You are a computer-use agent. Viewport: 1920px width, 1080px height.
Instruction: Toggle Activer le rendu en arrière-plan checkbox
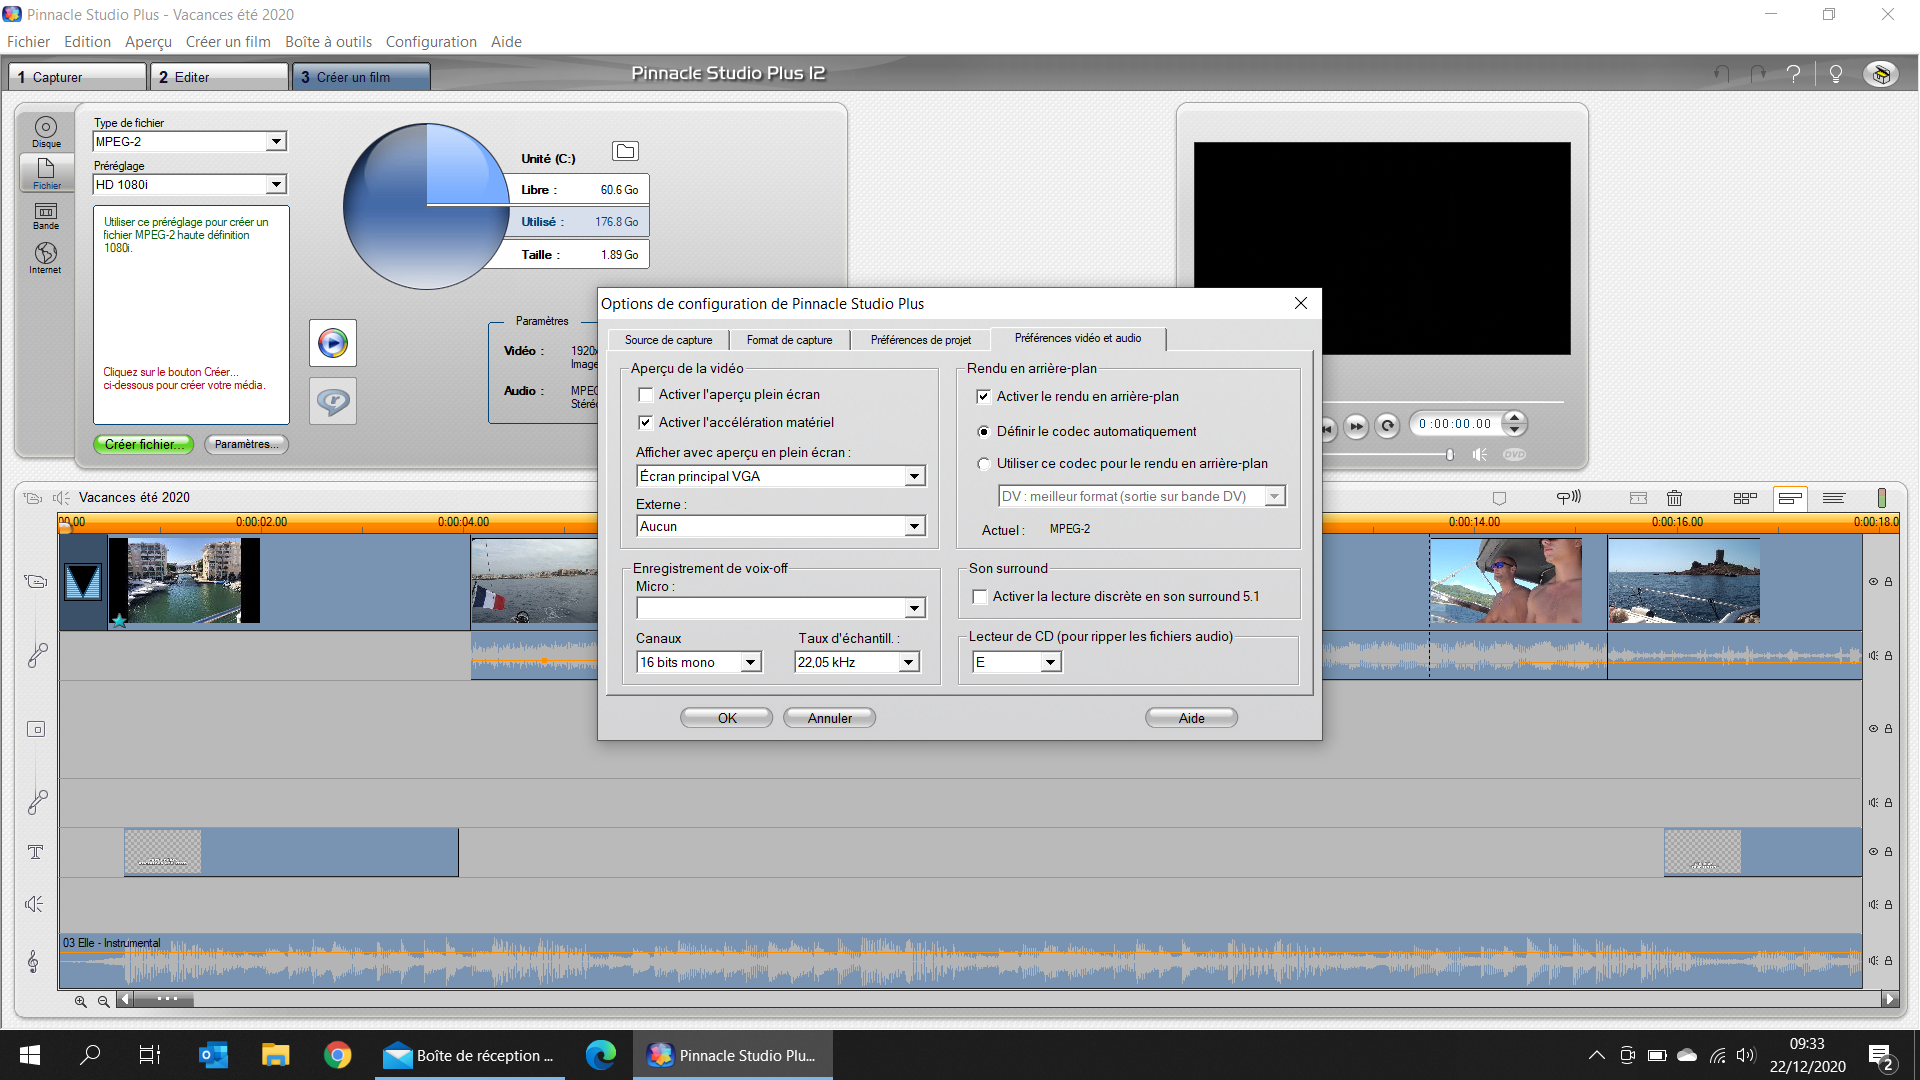click(983, 397)
